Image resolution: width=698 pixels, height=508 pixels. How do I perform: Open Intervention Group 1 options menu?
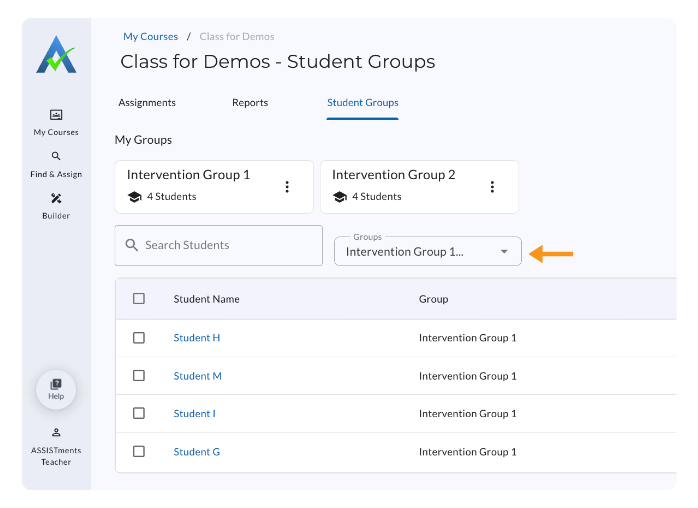(287, 186)
